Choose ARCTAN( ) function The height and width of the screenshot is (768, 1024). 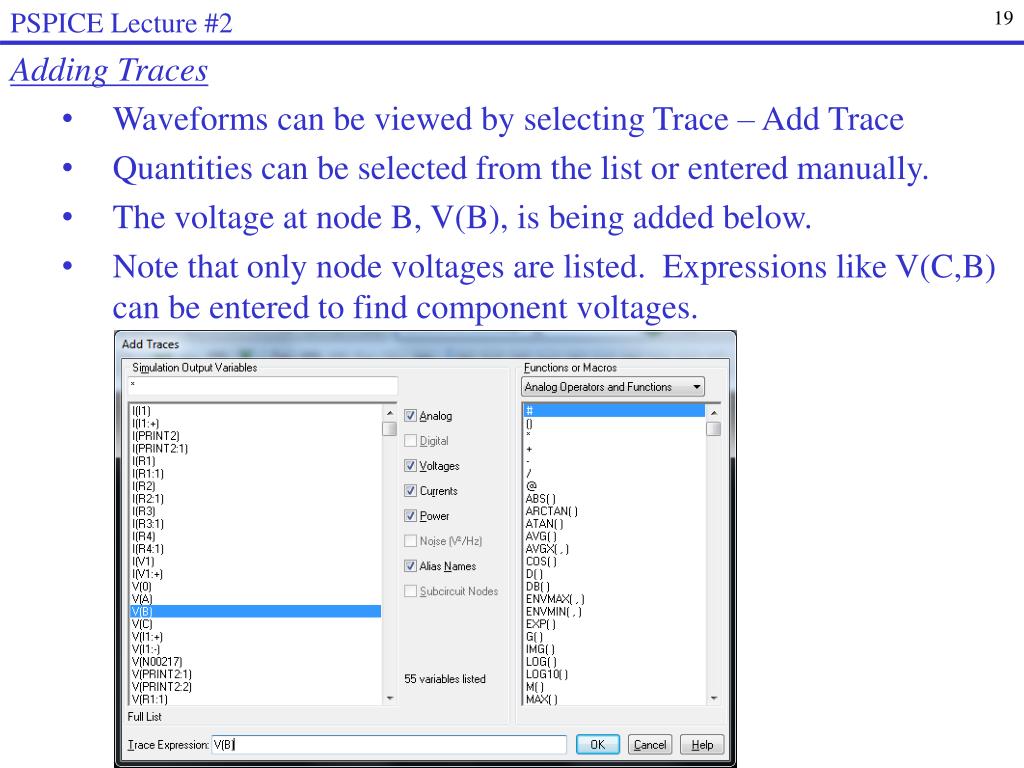[552, 511]
